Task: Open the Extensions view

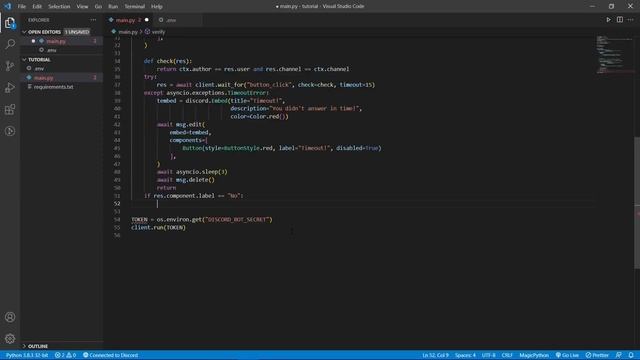Action: pos(10,109)
